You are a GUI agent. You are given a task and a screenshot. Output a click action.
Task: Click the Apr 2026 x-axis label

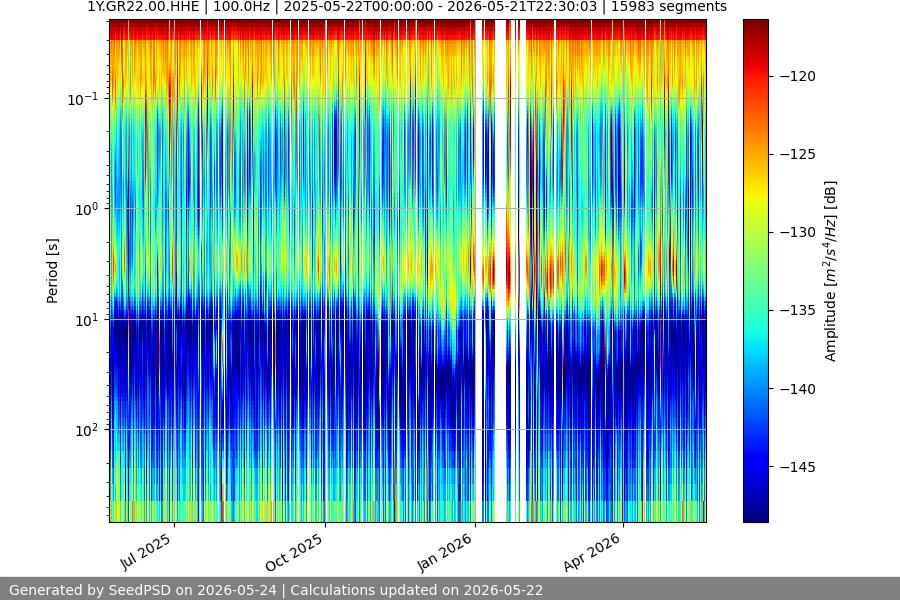click(592, 552)
